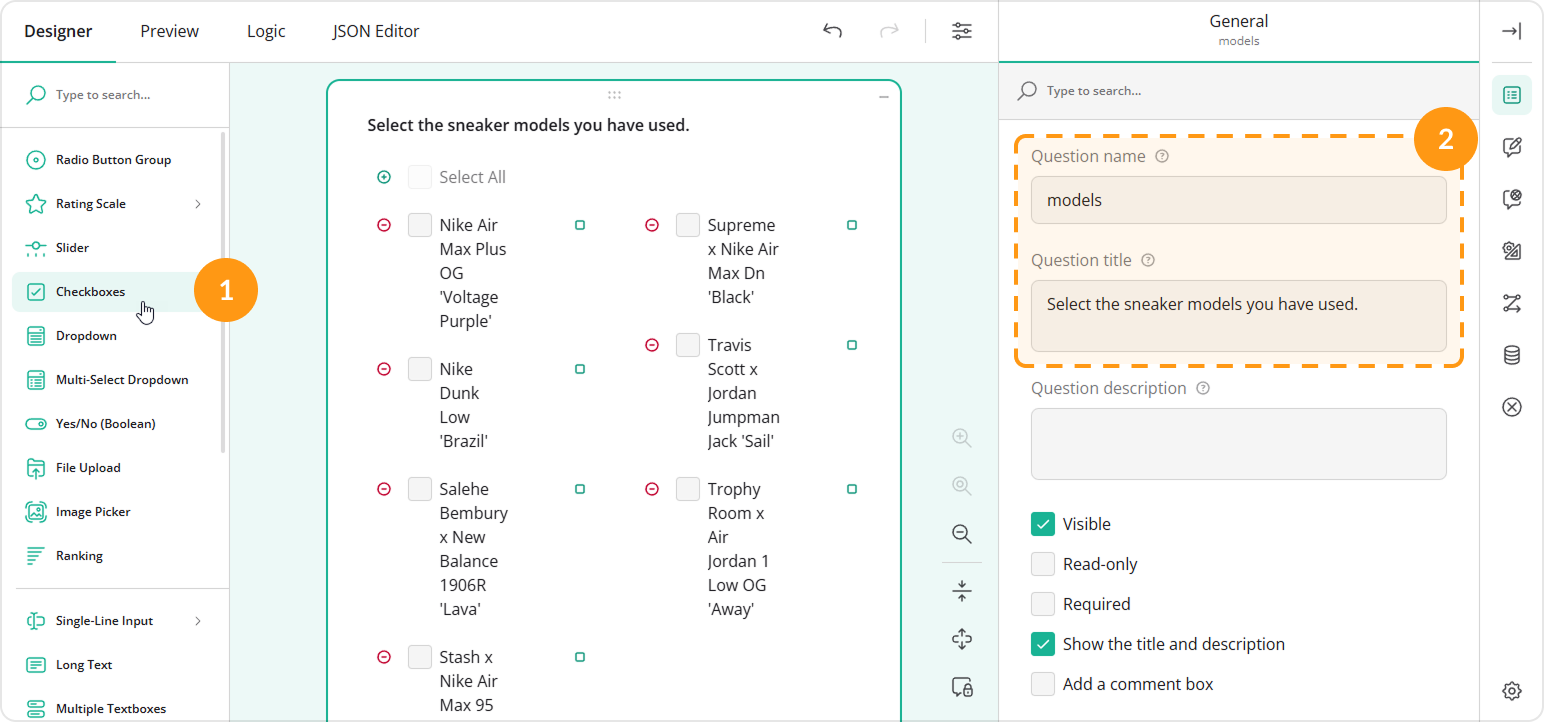Expand Single-Line Input subtypes arrow
The width and height of the screenshot is (1544, 722).
click(198, 621)
